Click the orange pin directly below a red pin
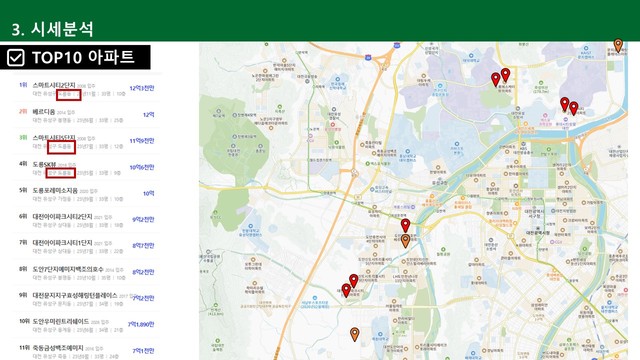This screenshot has height=360, width=640. [x=405, y=241]
